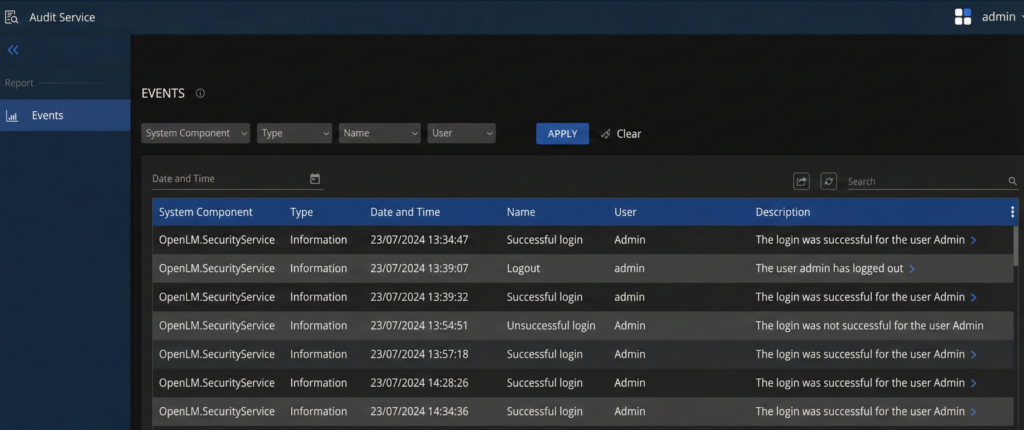1024x430 pixels.
Task: Expand the Logout event description arrow
Action: 913,269
